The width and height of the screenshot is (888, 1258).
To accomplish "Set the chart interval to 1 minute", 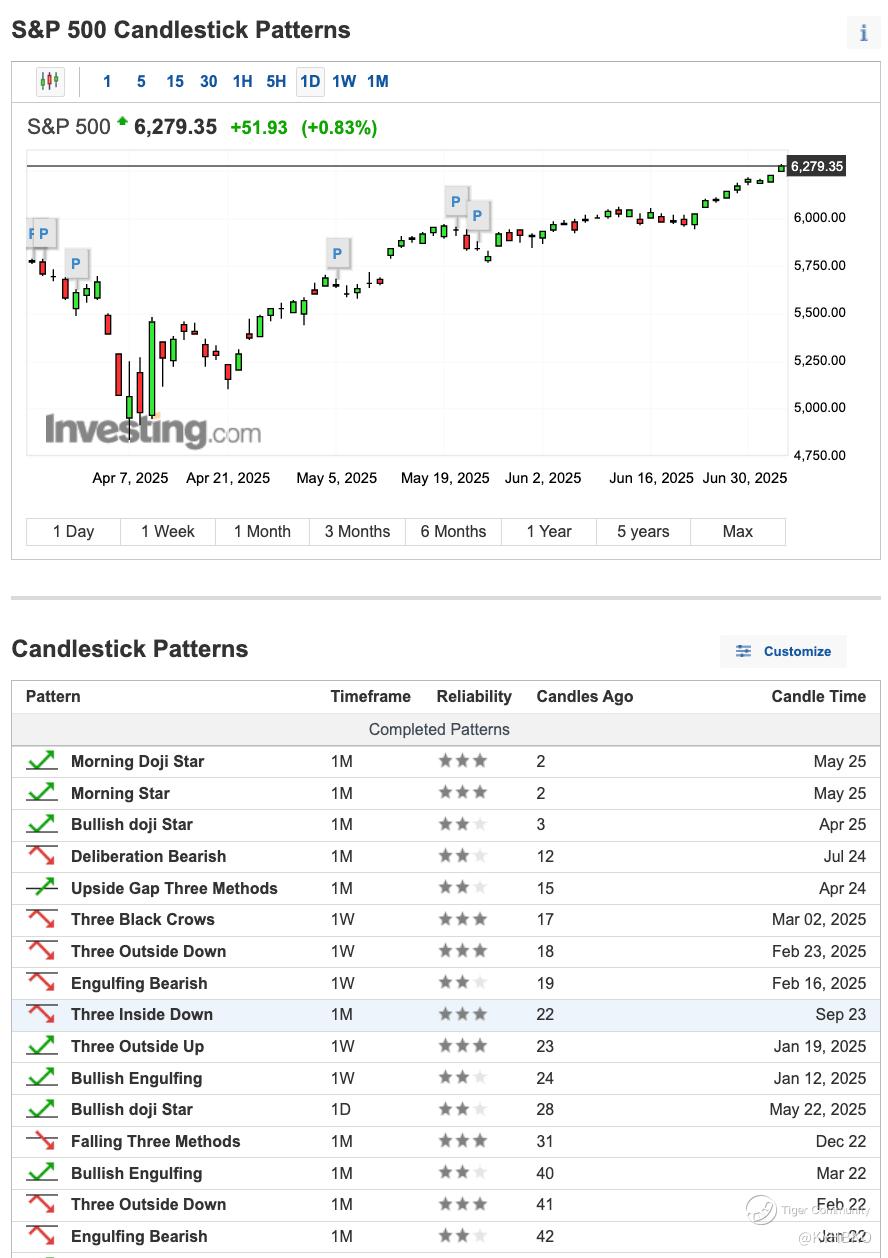I will (107, 82).
